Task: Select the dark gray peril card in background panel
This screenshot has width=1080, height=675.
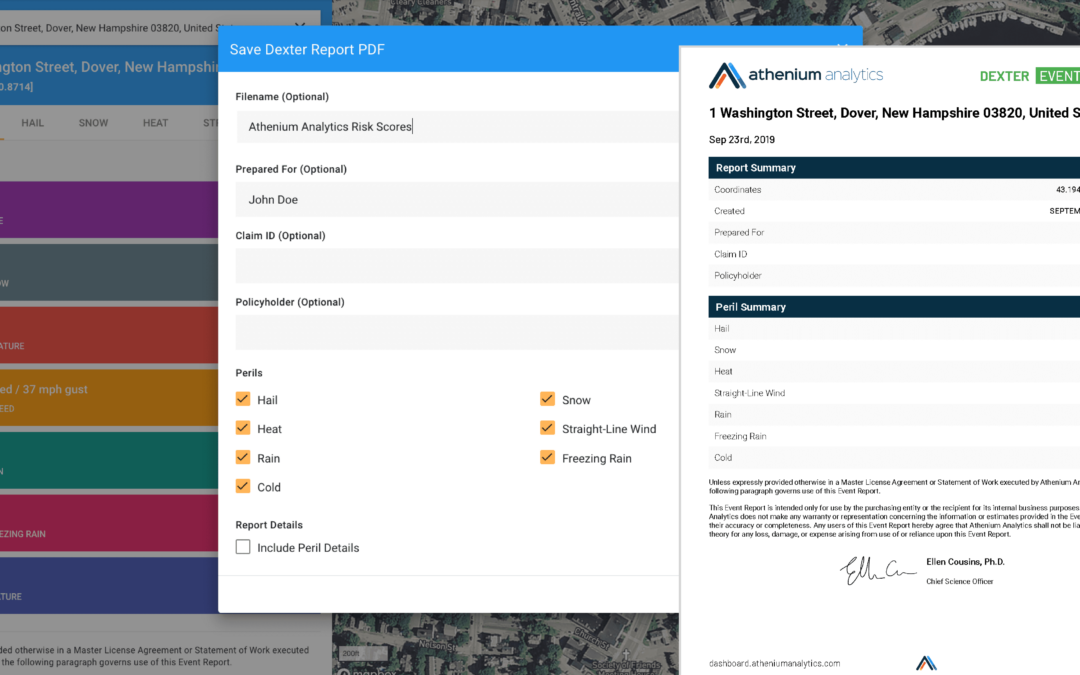Action: pos(109,273)
